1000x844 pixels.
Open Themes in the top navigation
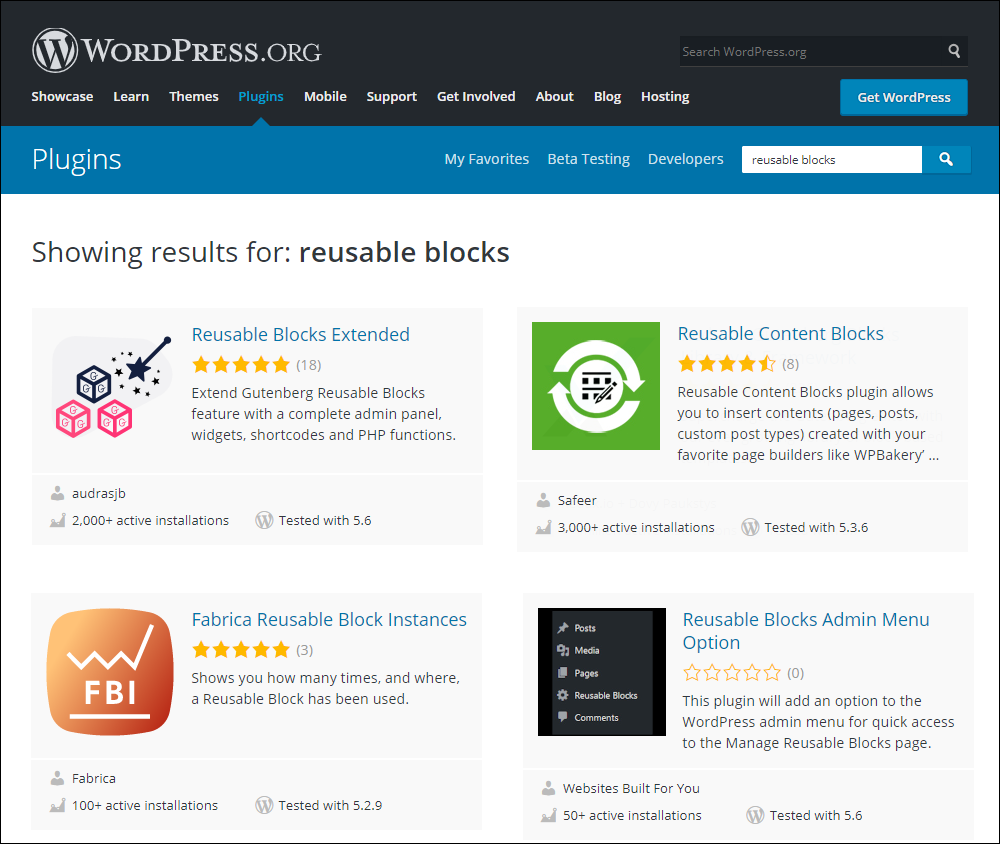tap(194, 96)
